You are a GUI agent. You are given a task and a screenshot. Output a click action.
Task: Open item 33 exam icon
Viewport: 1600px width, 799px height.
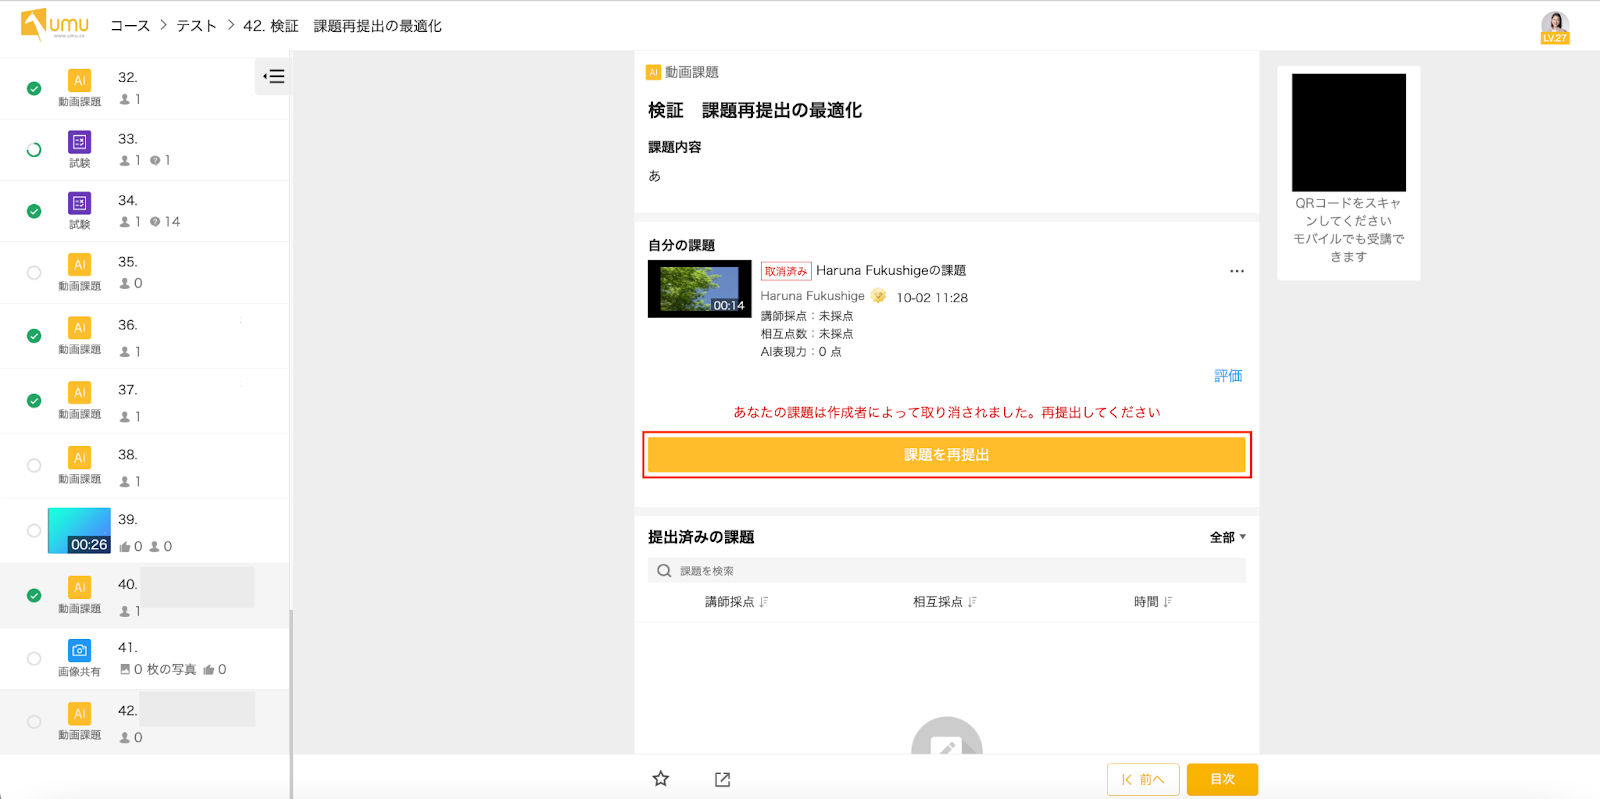79,142
